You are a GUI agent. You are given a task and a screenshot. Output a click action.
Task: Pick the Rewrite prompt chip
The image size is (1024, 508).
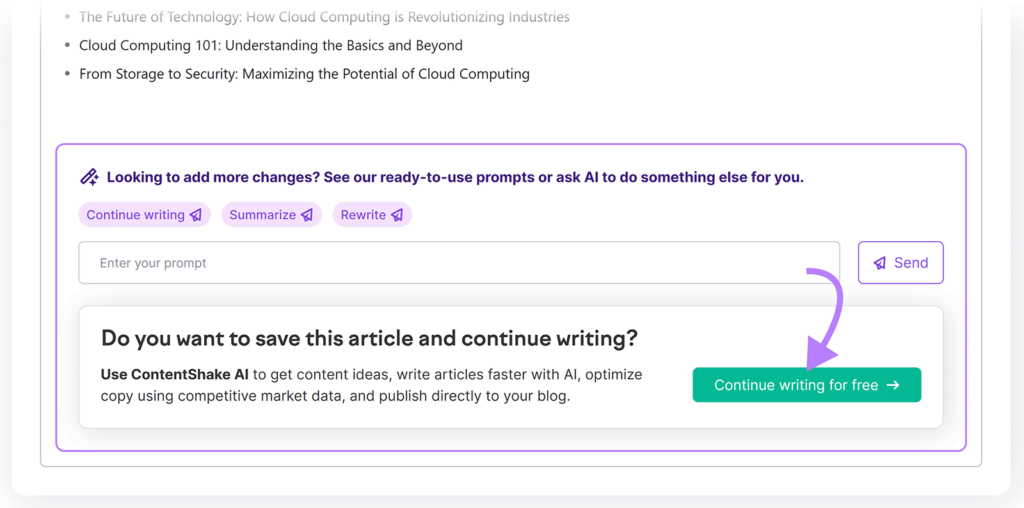point(372,215)
